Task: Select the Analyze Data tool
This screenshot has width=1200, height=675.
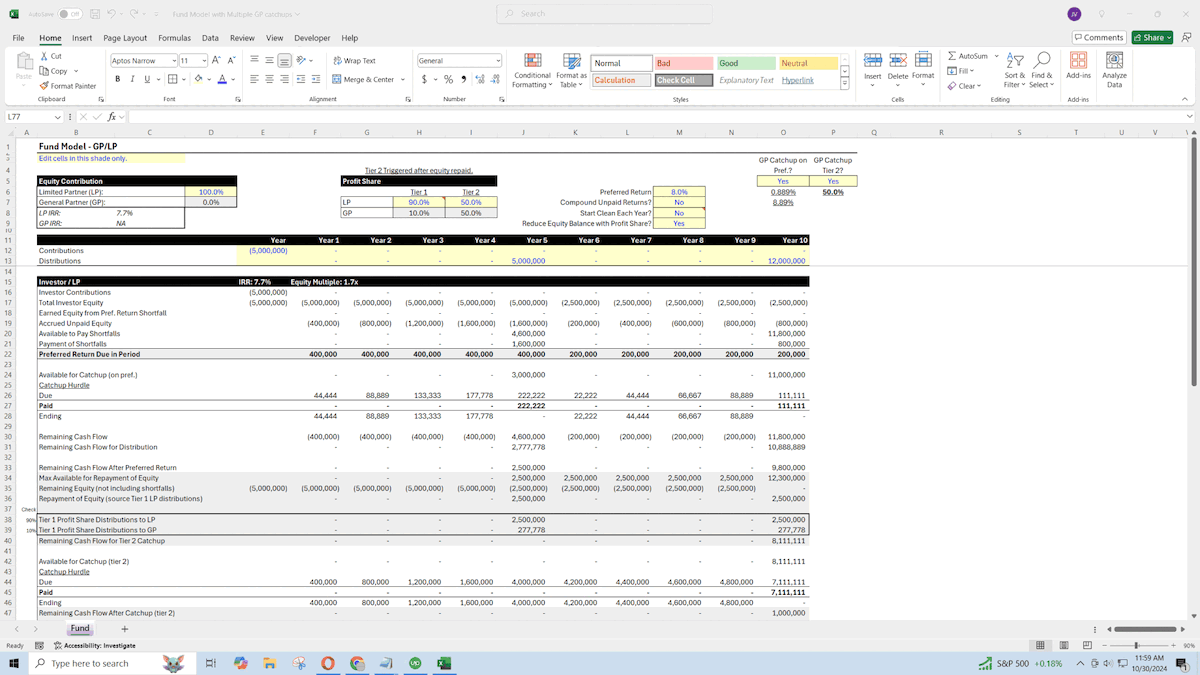Action: [1113, 72]
